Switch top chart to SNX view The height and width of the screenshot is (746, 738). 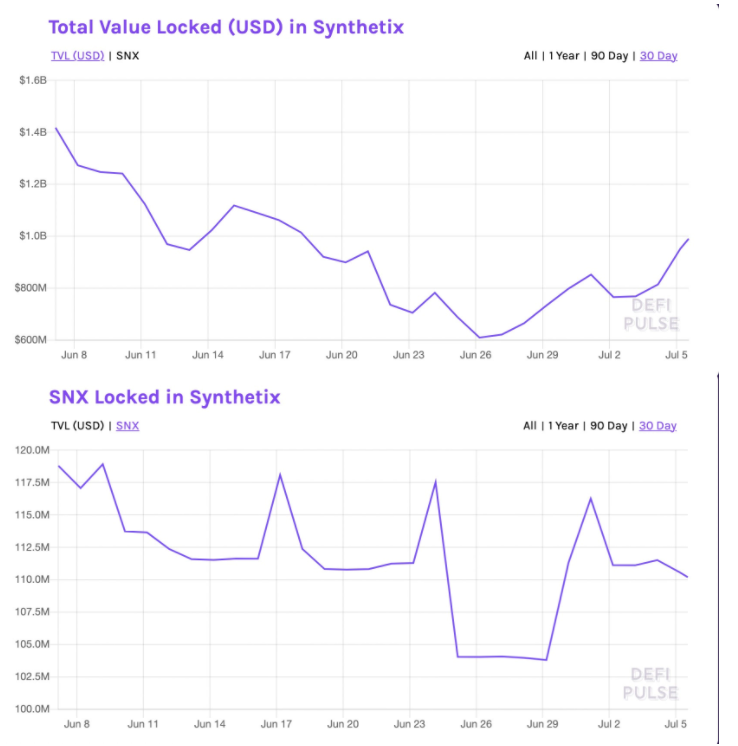[127, 55]
